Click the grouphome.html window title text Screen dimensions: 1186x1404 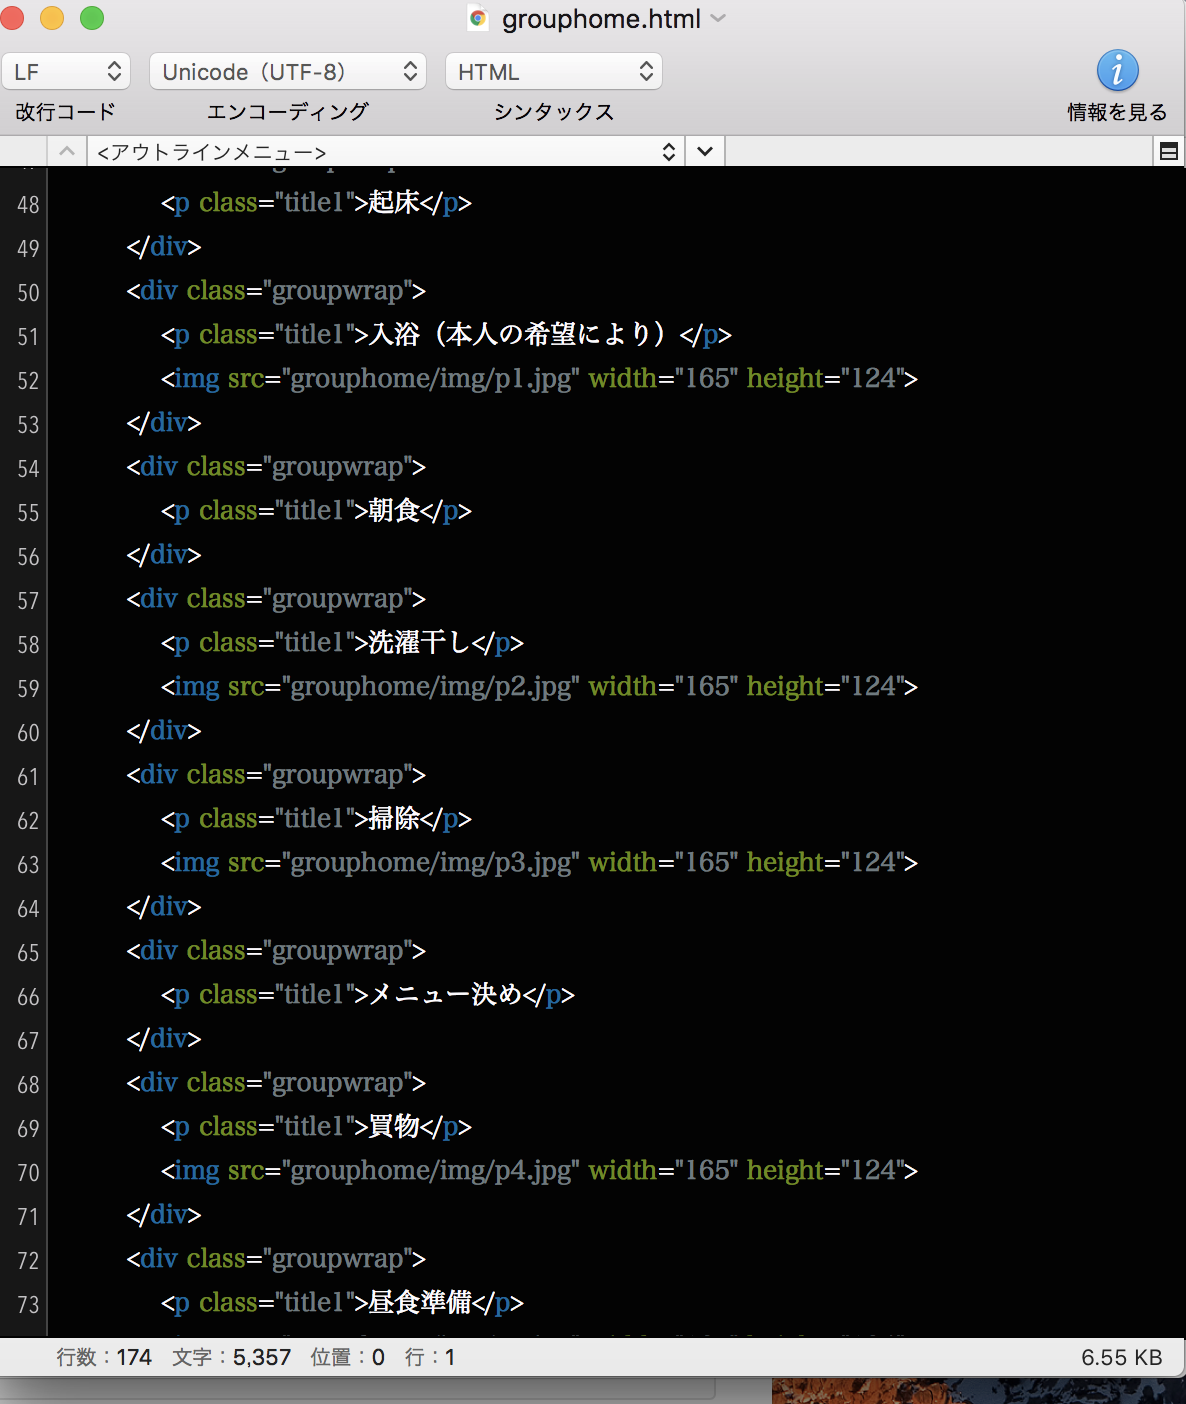(x=600, y=19)
